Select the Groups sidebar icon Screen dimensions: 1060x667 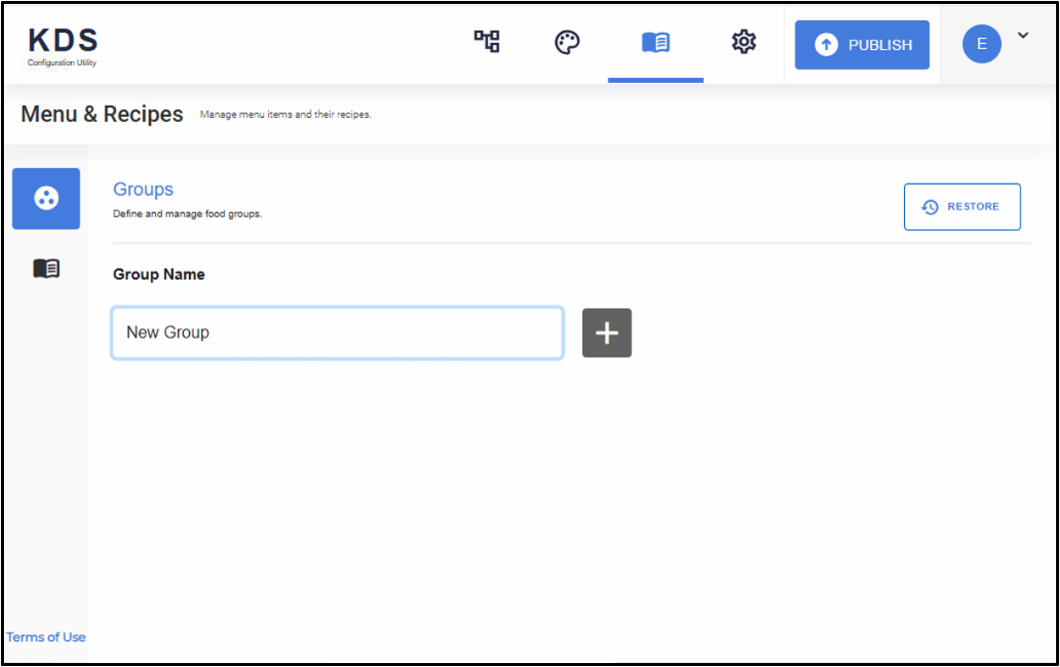pyautogui.click(x=46, y=199)
